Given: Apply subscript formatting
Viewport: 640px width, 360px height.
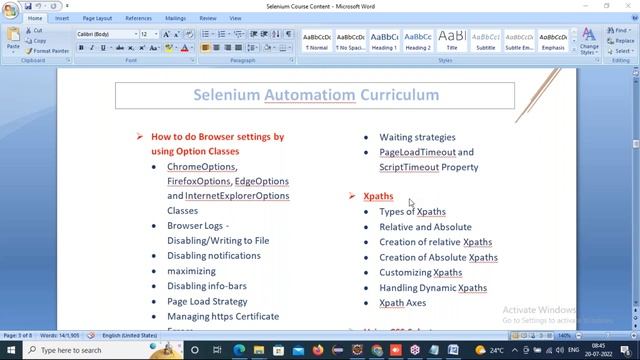Looking at the screenshot, I should (131, 48).
